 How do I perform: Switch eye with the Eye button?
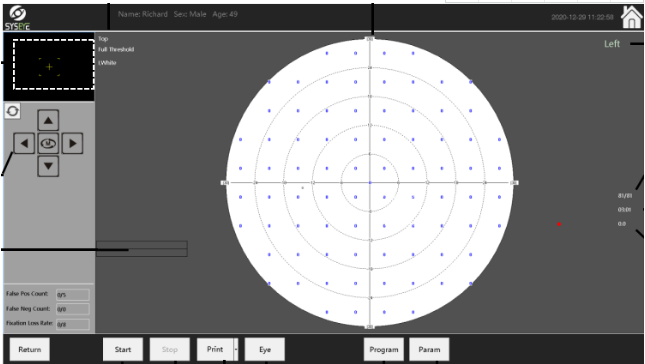coord(265,349)
